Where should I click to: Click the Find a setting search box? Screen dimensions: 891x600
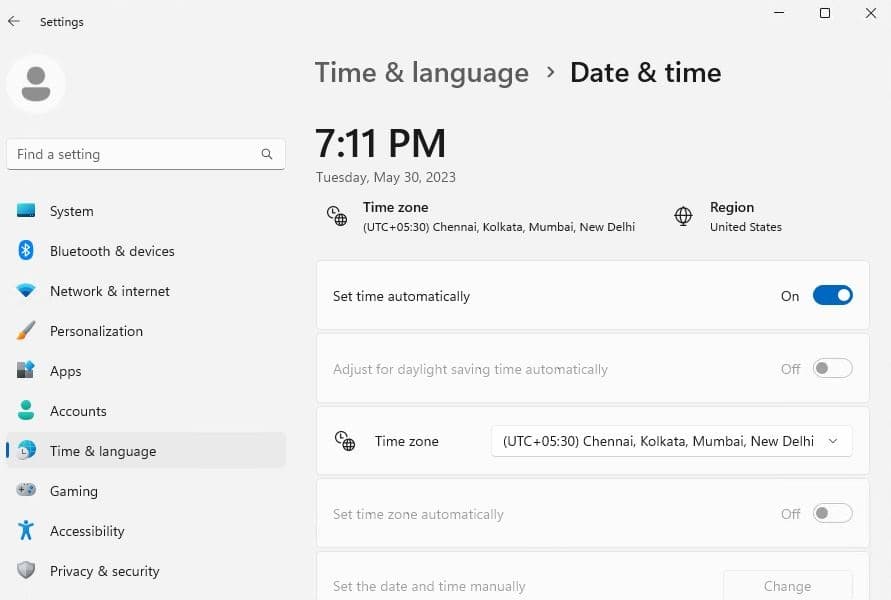click(135, 154)
